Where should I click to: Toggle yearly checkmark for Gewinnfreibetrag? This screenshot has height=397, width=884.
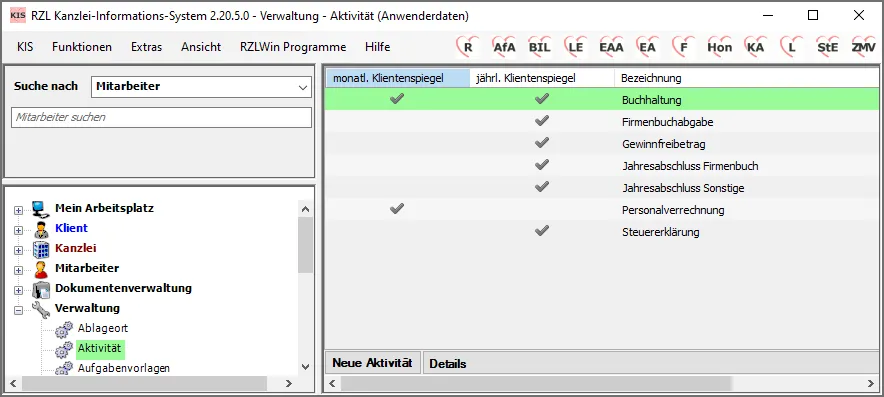pyautogui.click(x=542, y=143)
